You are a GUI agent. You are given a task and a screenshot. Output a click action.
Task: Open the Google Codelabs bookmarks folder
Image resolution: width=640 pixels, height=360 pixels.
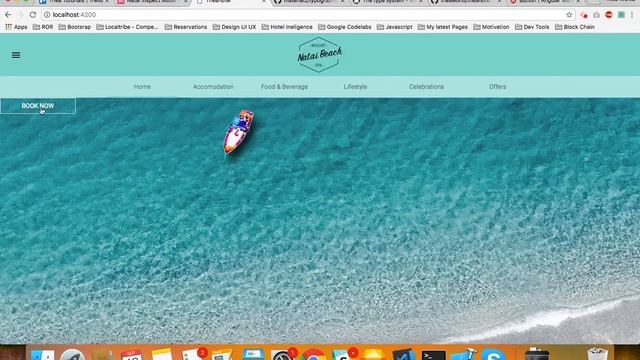(x=344, y=27)
